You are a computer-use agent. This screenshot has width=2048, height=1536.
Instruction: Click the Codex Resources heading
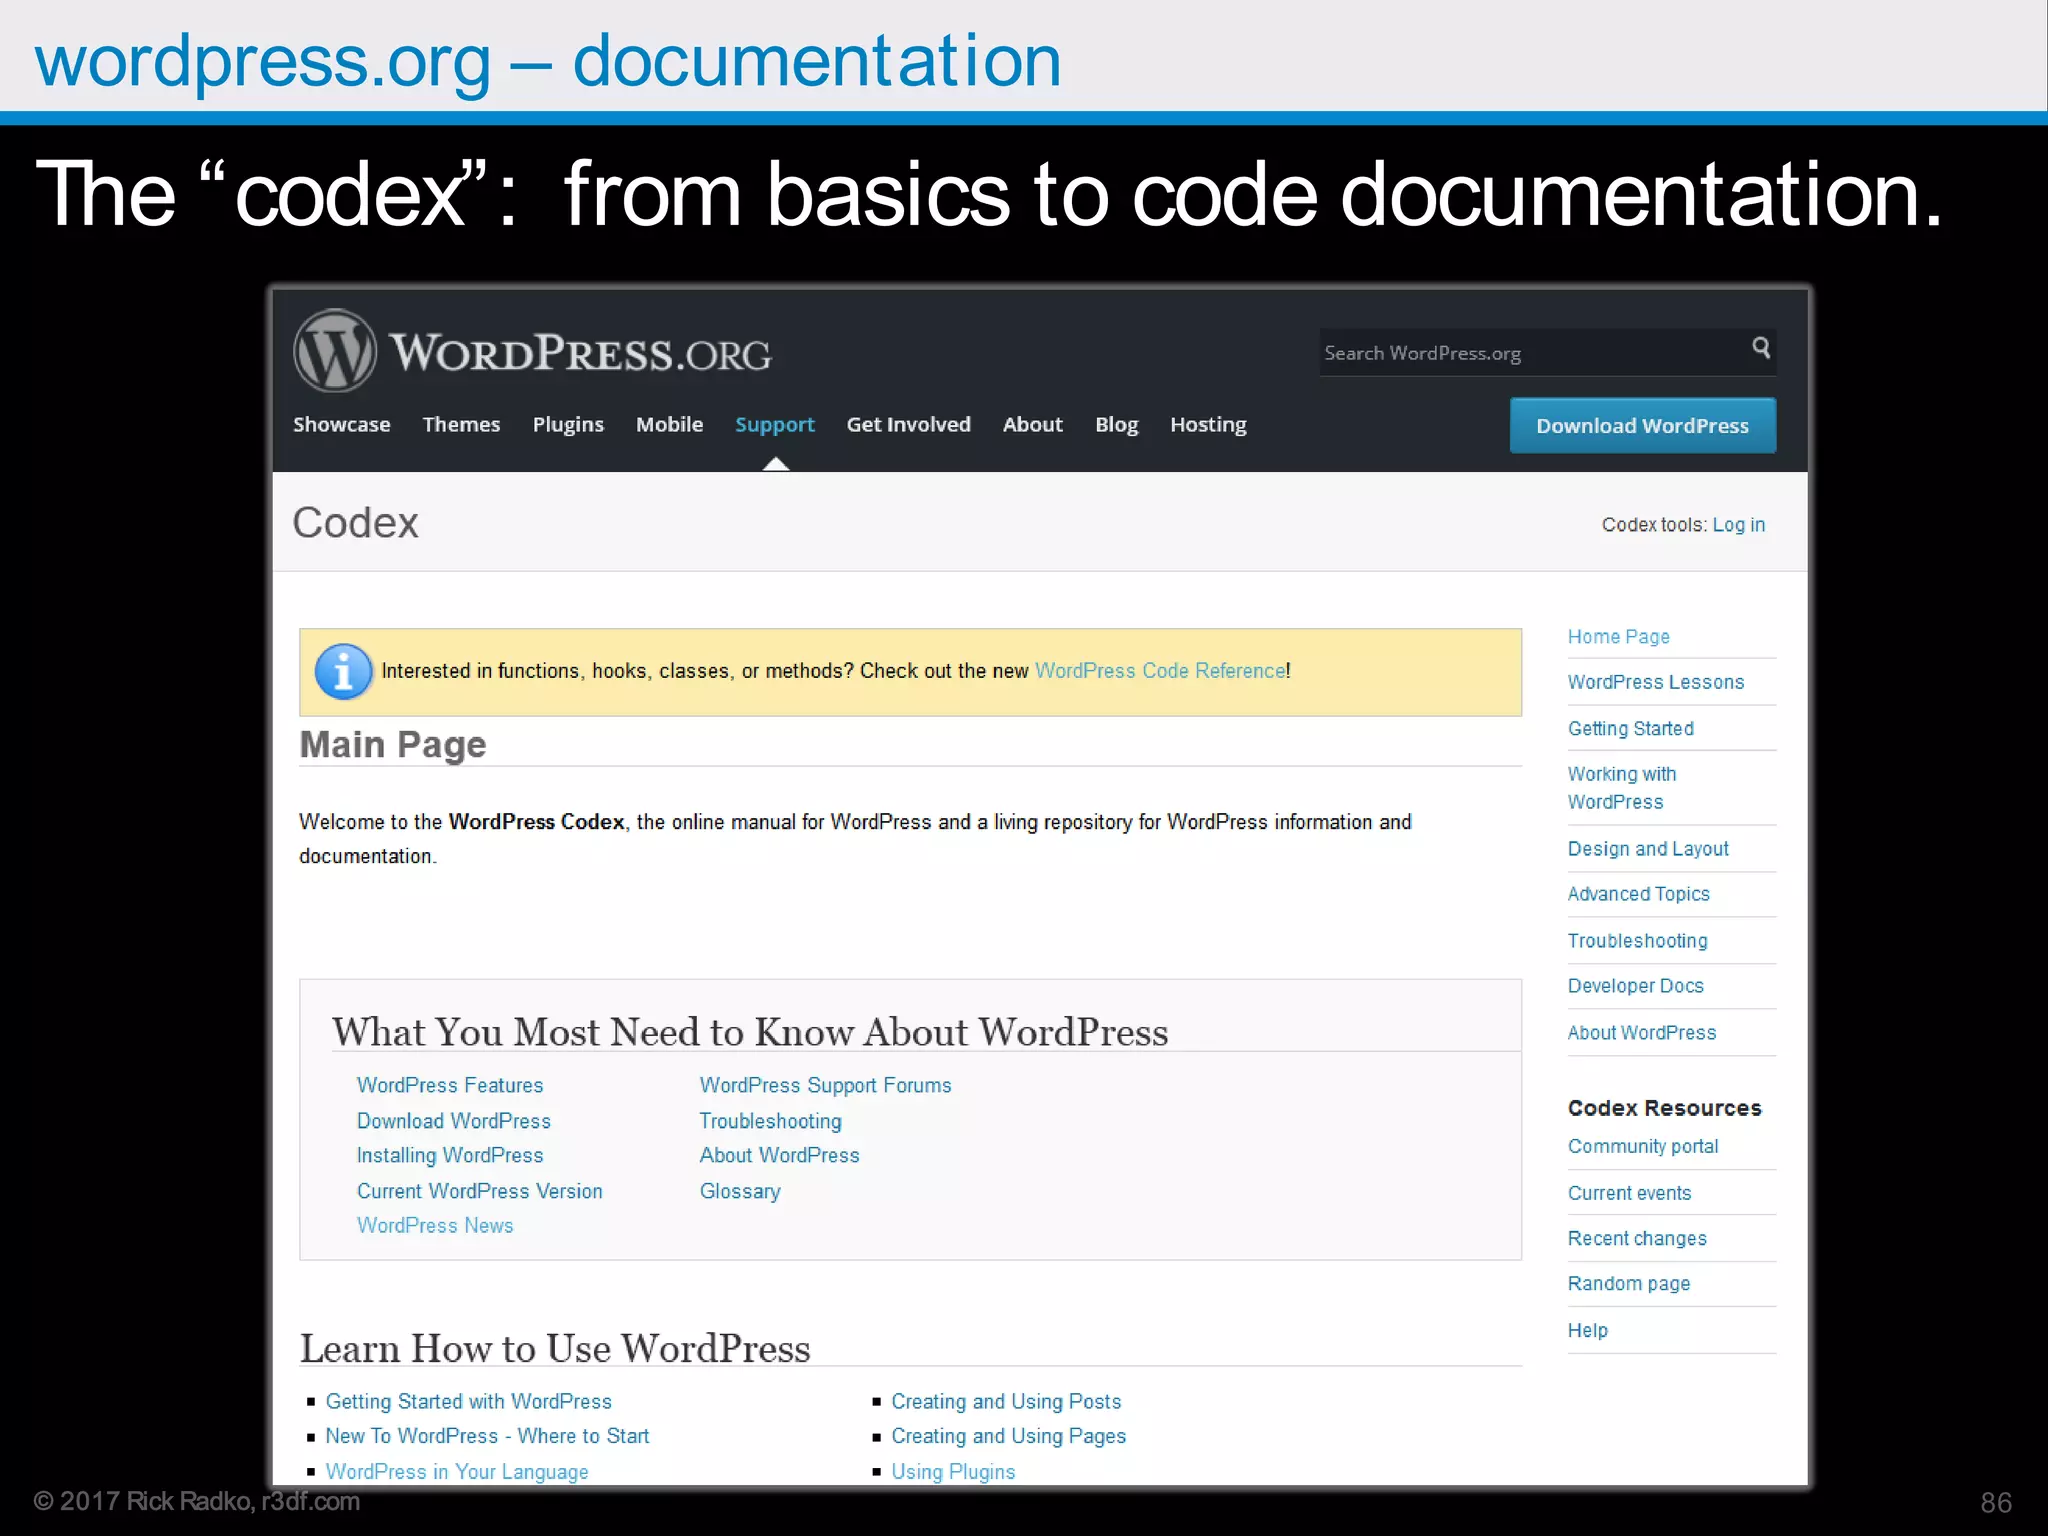(1665, 1108)
